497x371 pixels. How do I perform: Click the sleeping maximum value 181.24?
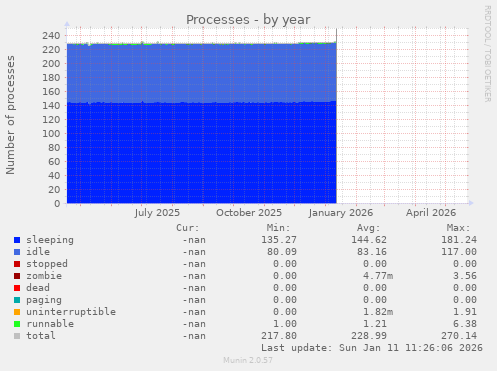coord(459,240)
